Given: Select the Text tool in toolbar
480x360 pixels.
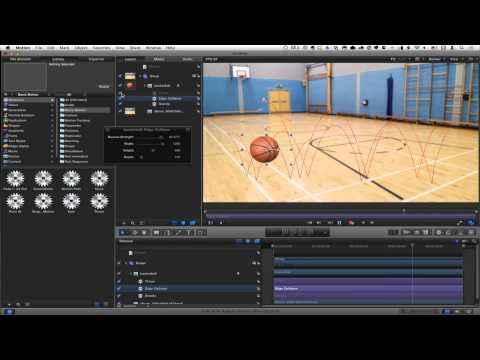Looking at the screenshot, I should [188, 232].
